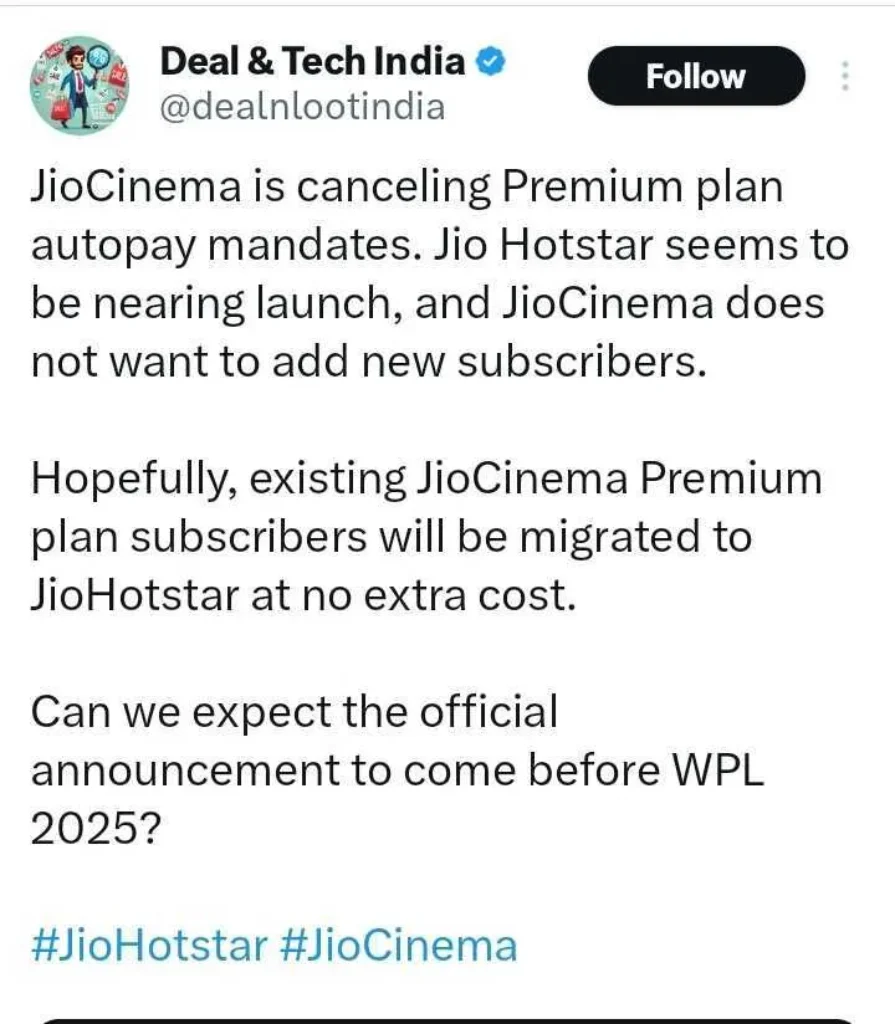
Task: Click the 'Hopefully, existing JioCinema Premium' line
Action: pyautogui.click(x=427, y=480)
